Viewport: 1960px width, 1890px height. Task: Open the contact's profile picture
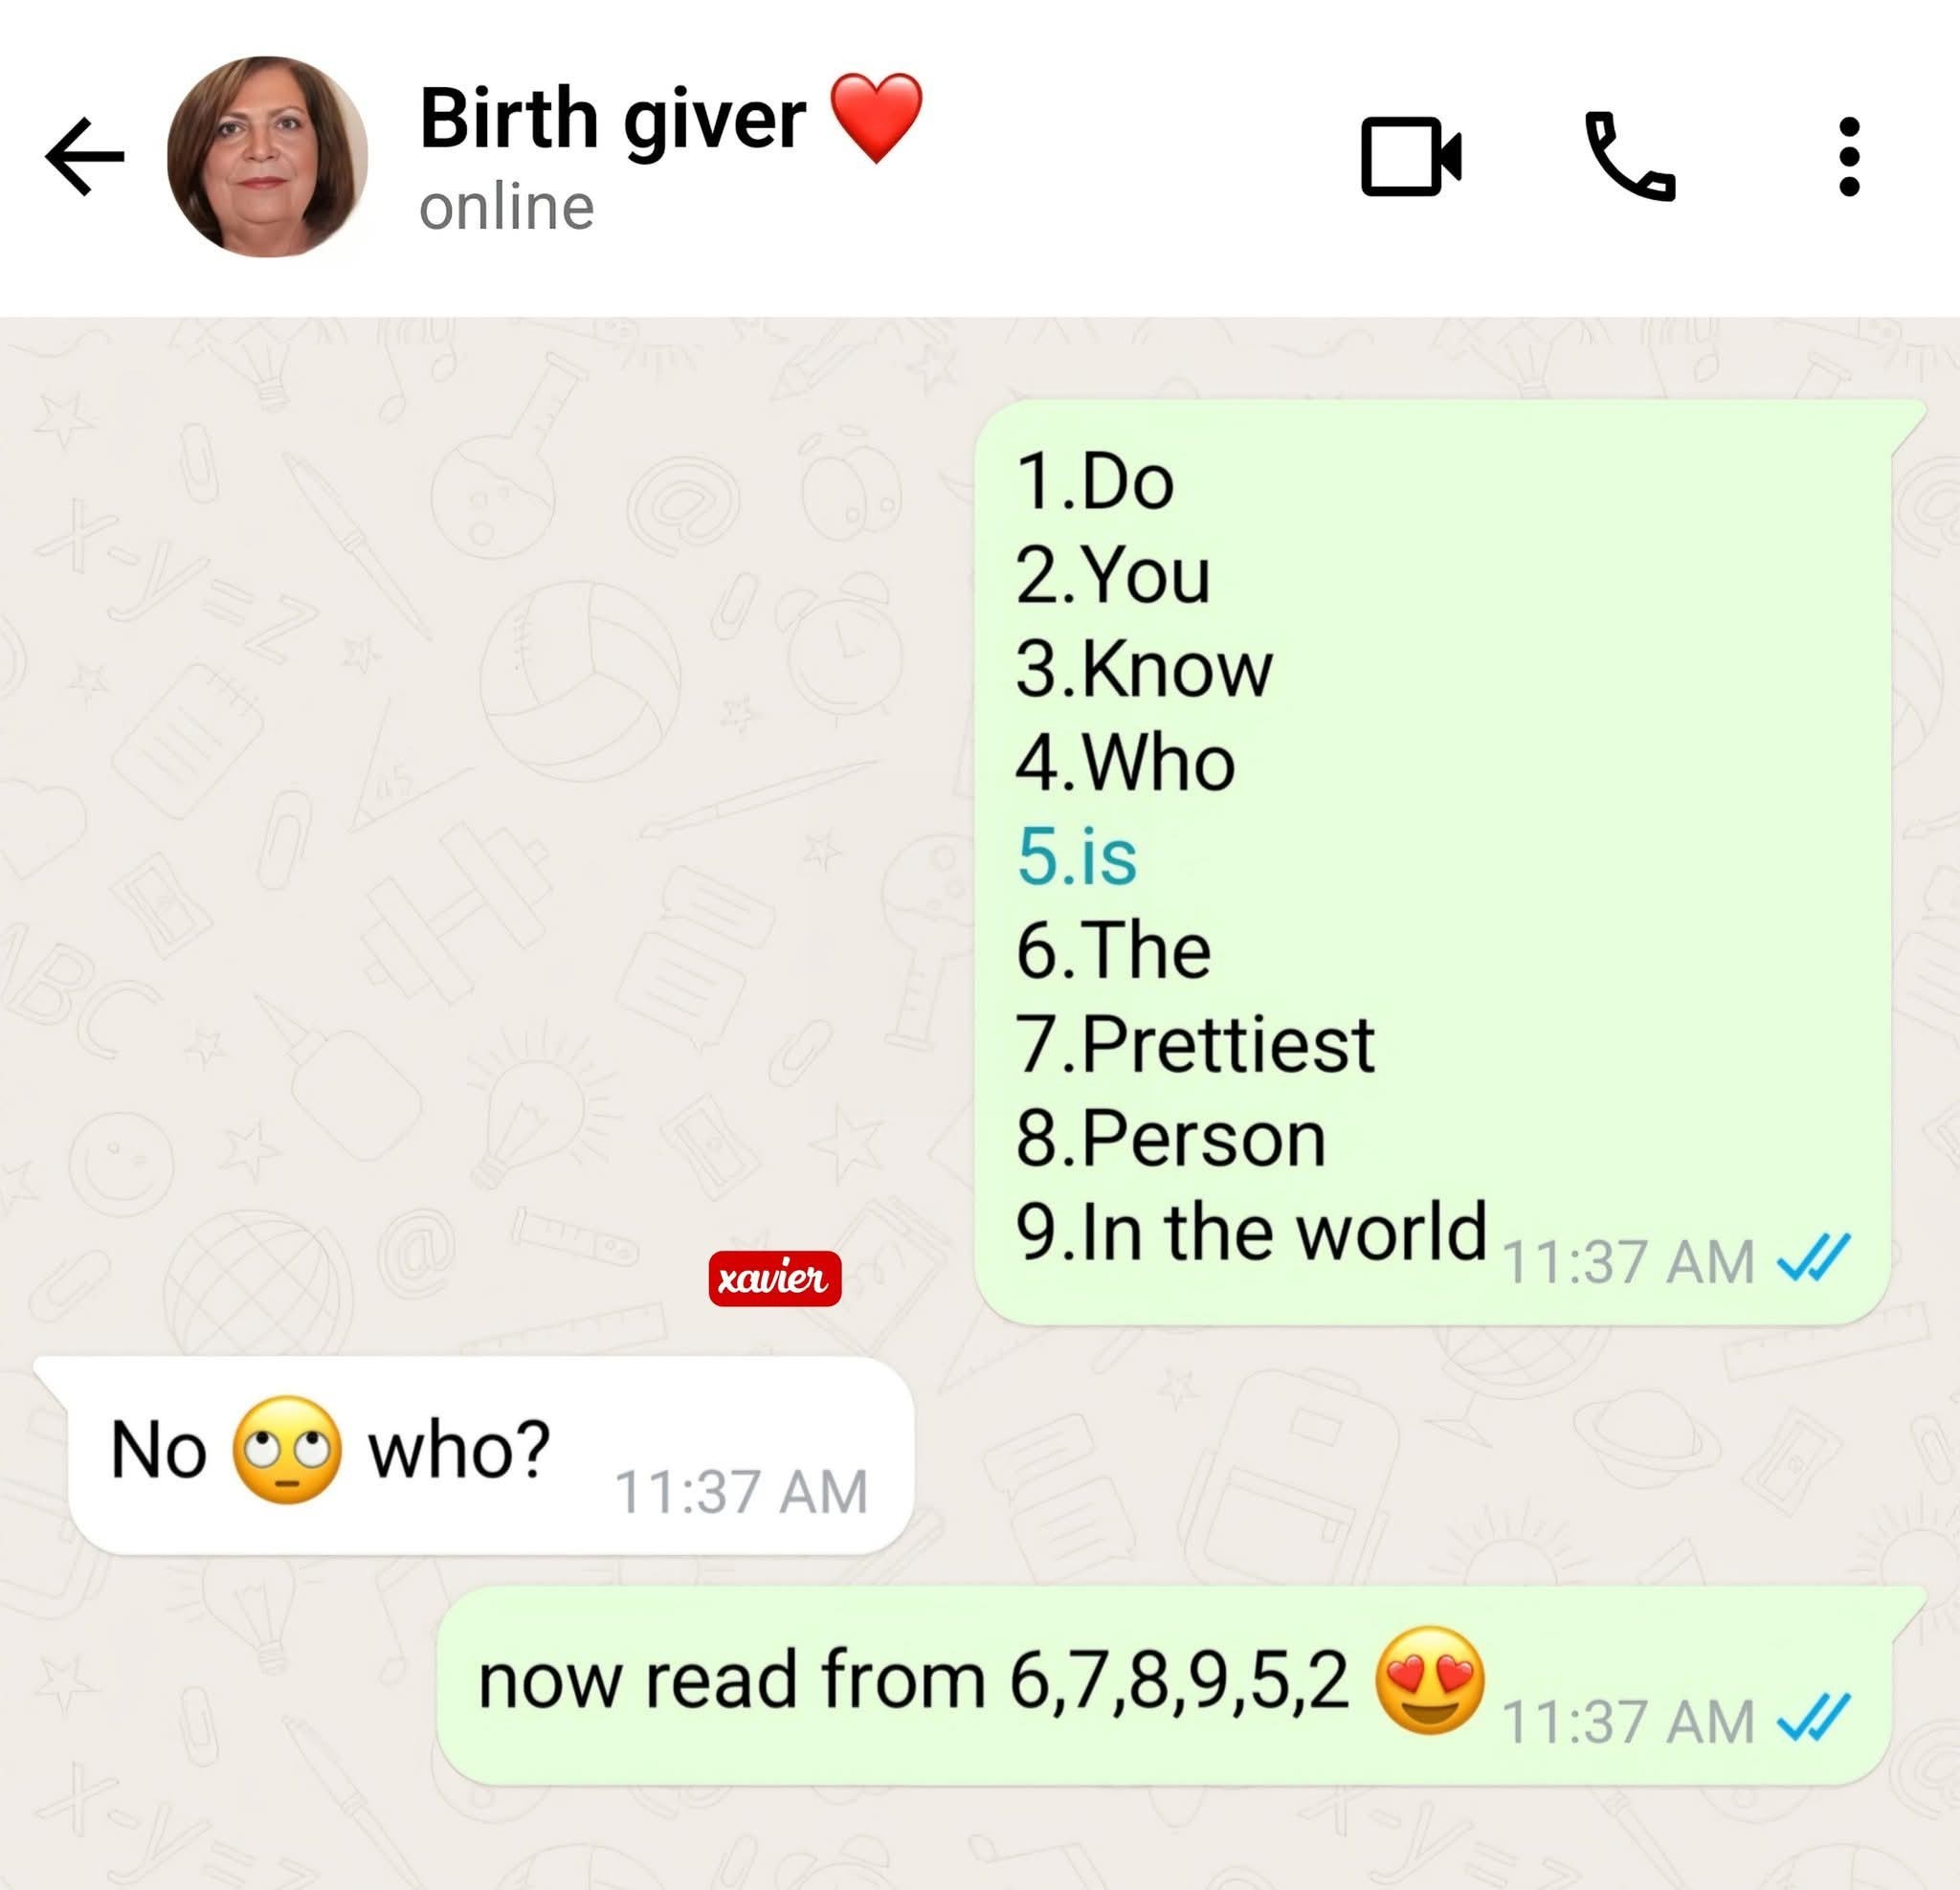click(x=267, y=156)
